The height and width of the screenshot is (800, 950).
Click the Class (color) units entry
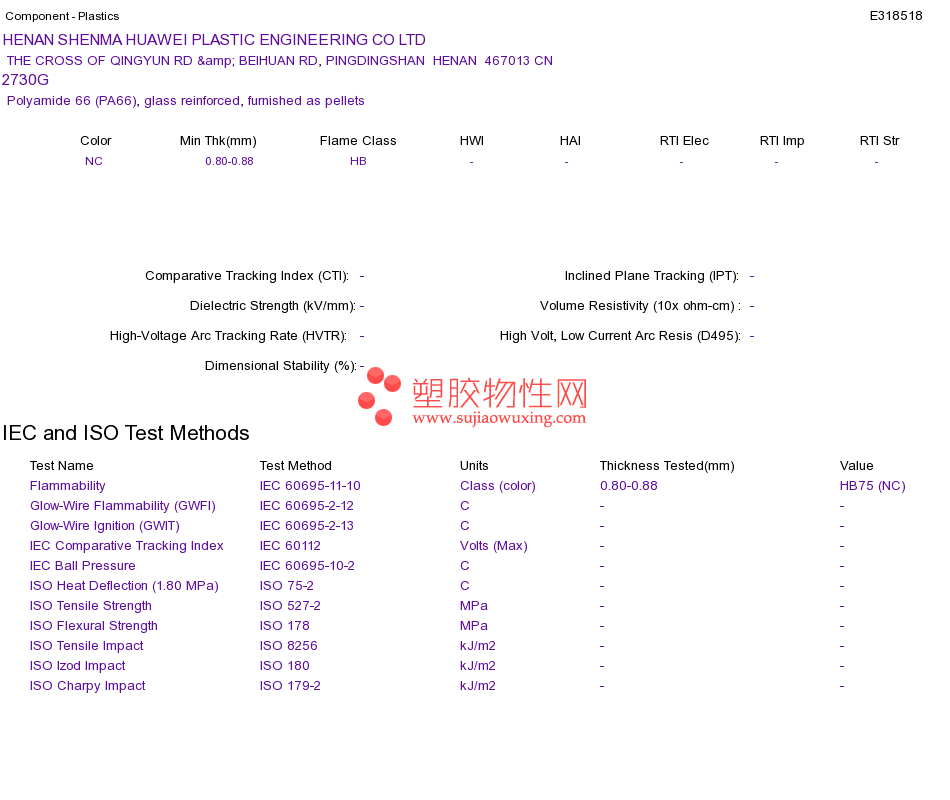pos(498,485)
